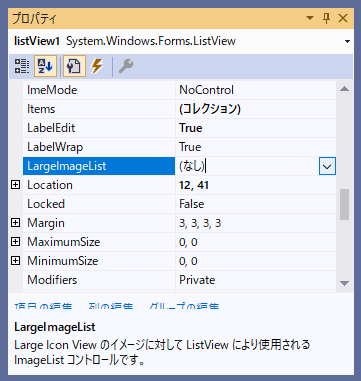Click the bold True value of LabelEdit
Viewport: 361px width, 381px height.
click(191, 128)
